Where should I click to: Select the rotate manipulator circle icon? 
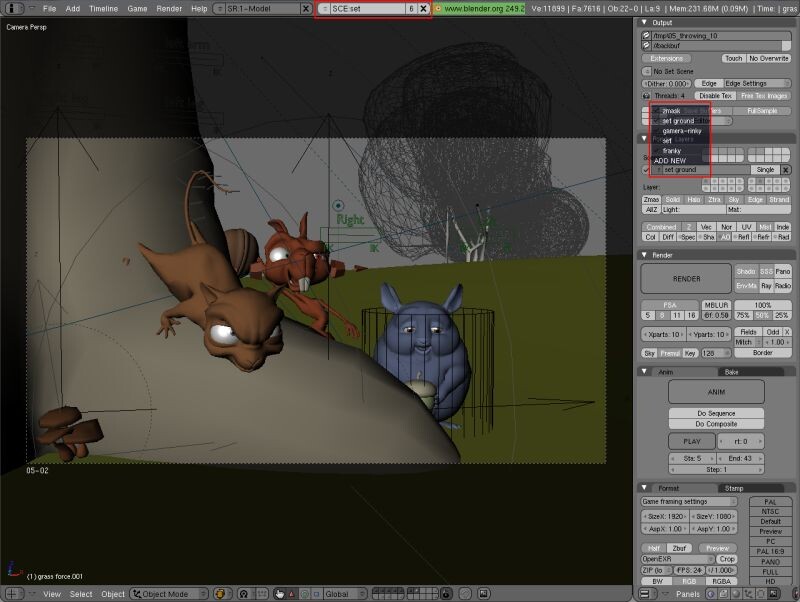[305, 594]
